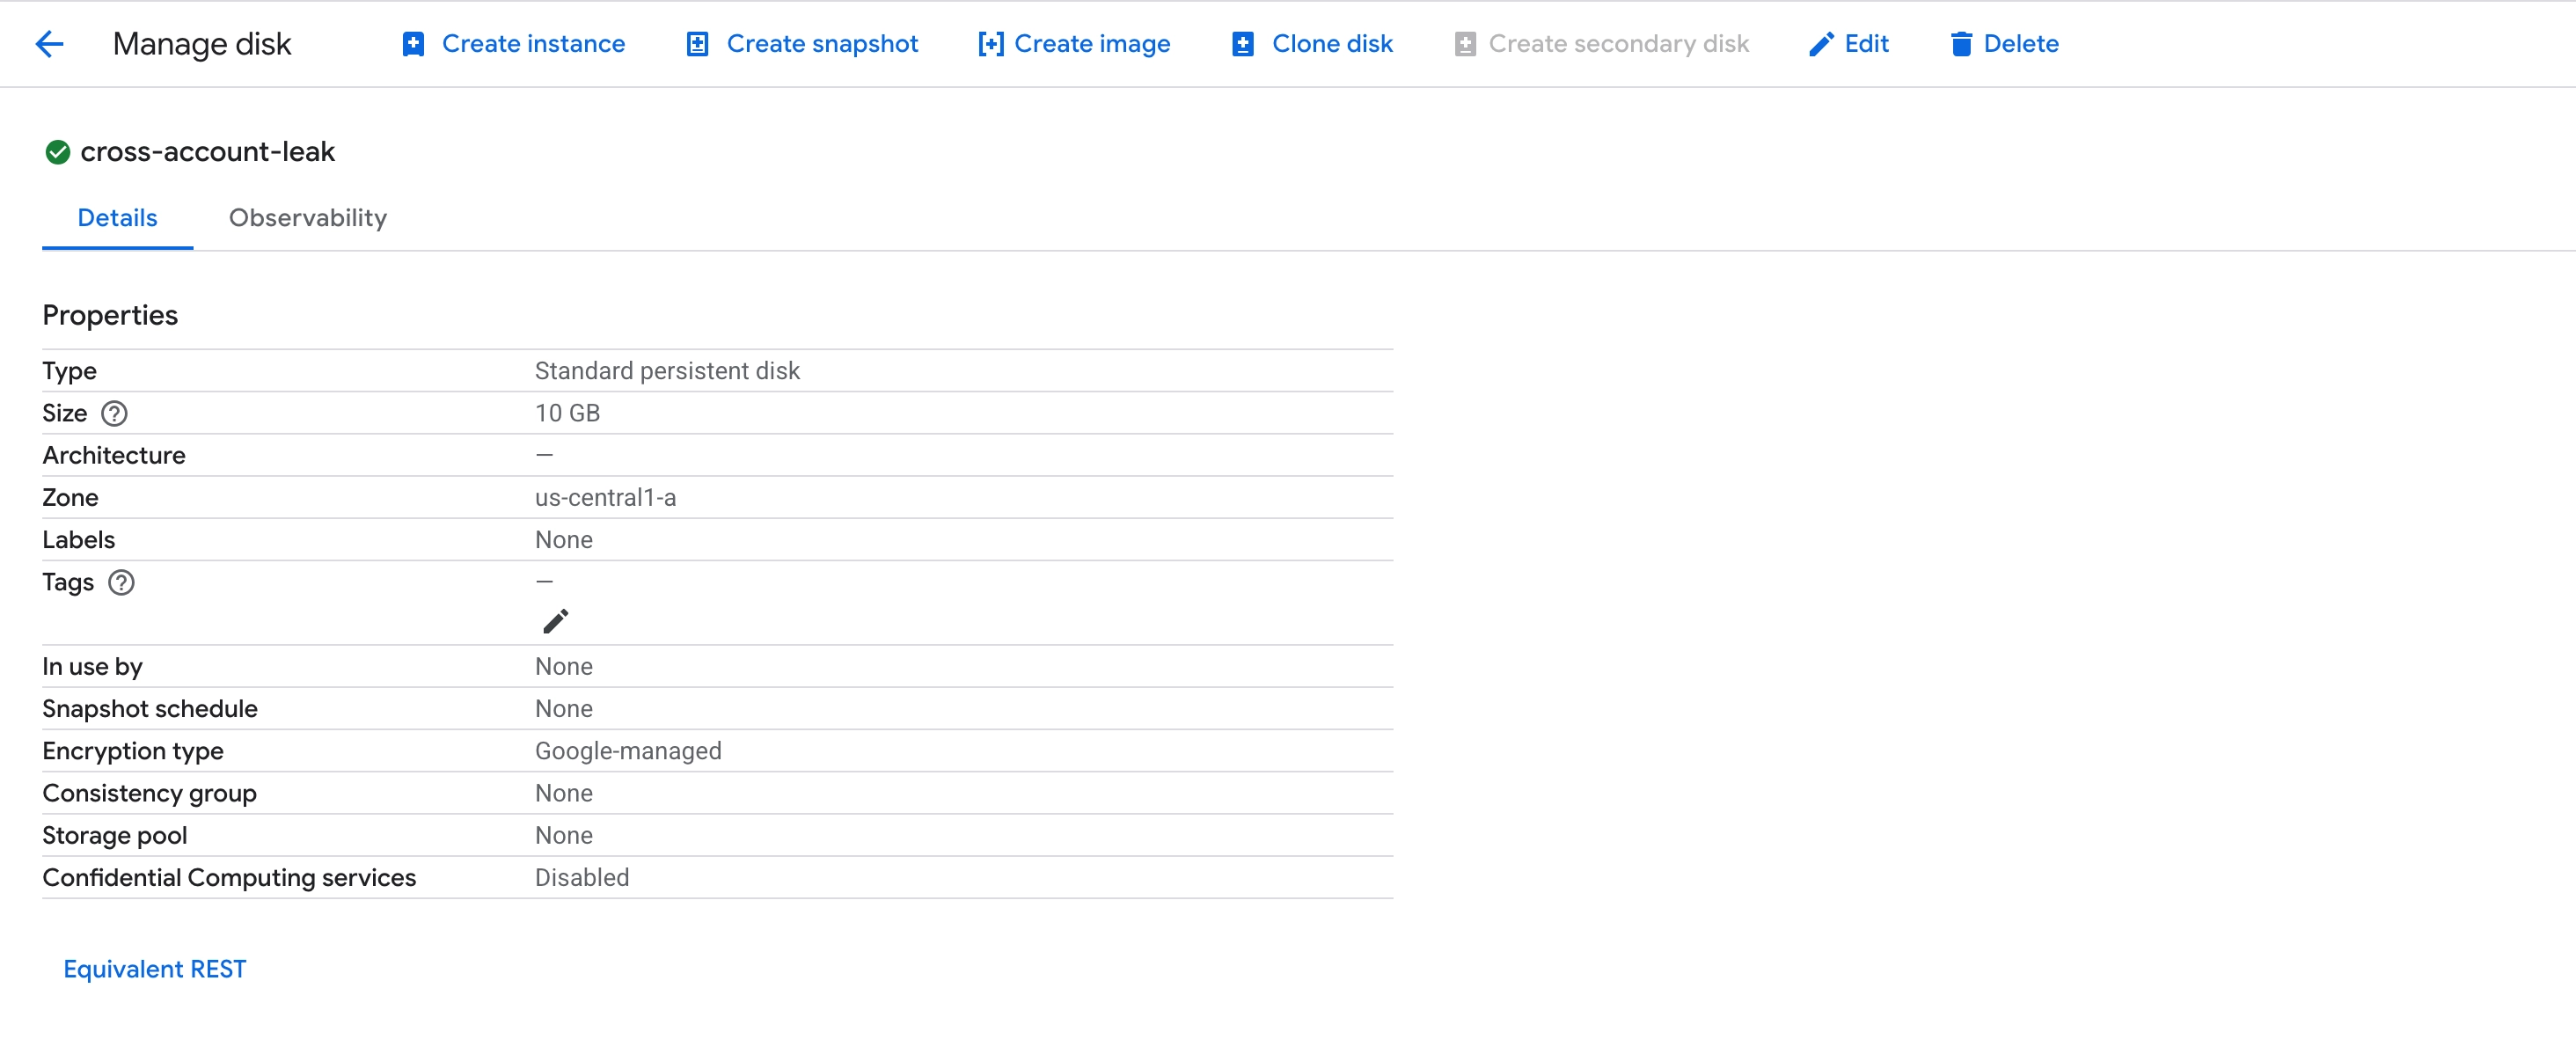Click the Create snapshot icon
2576x1054 pixels.
[697, 44]
